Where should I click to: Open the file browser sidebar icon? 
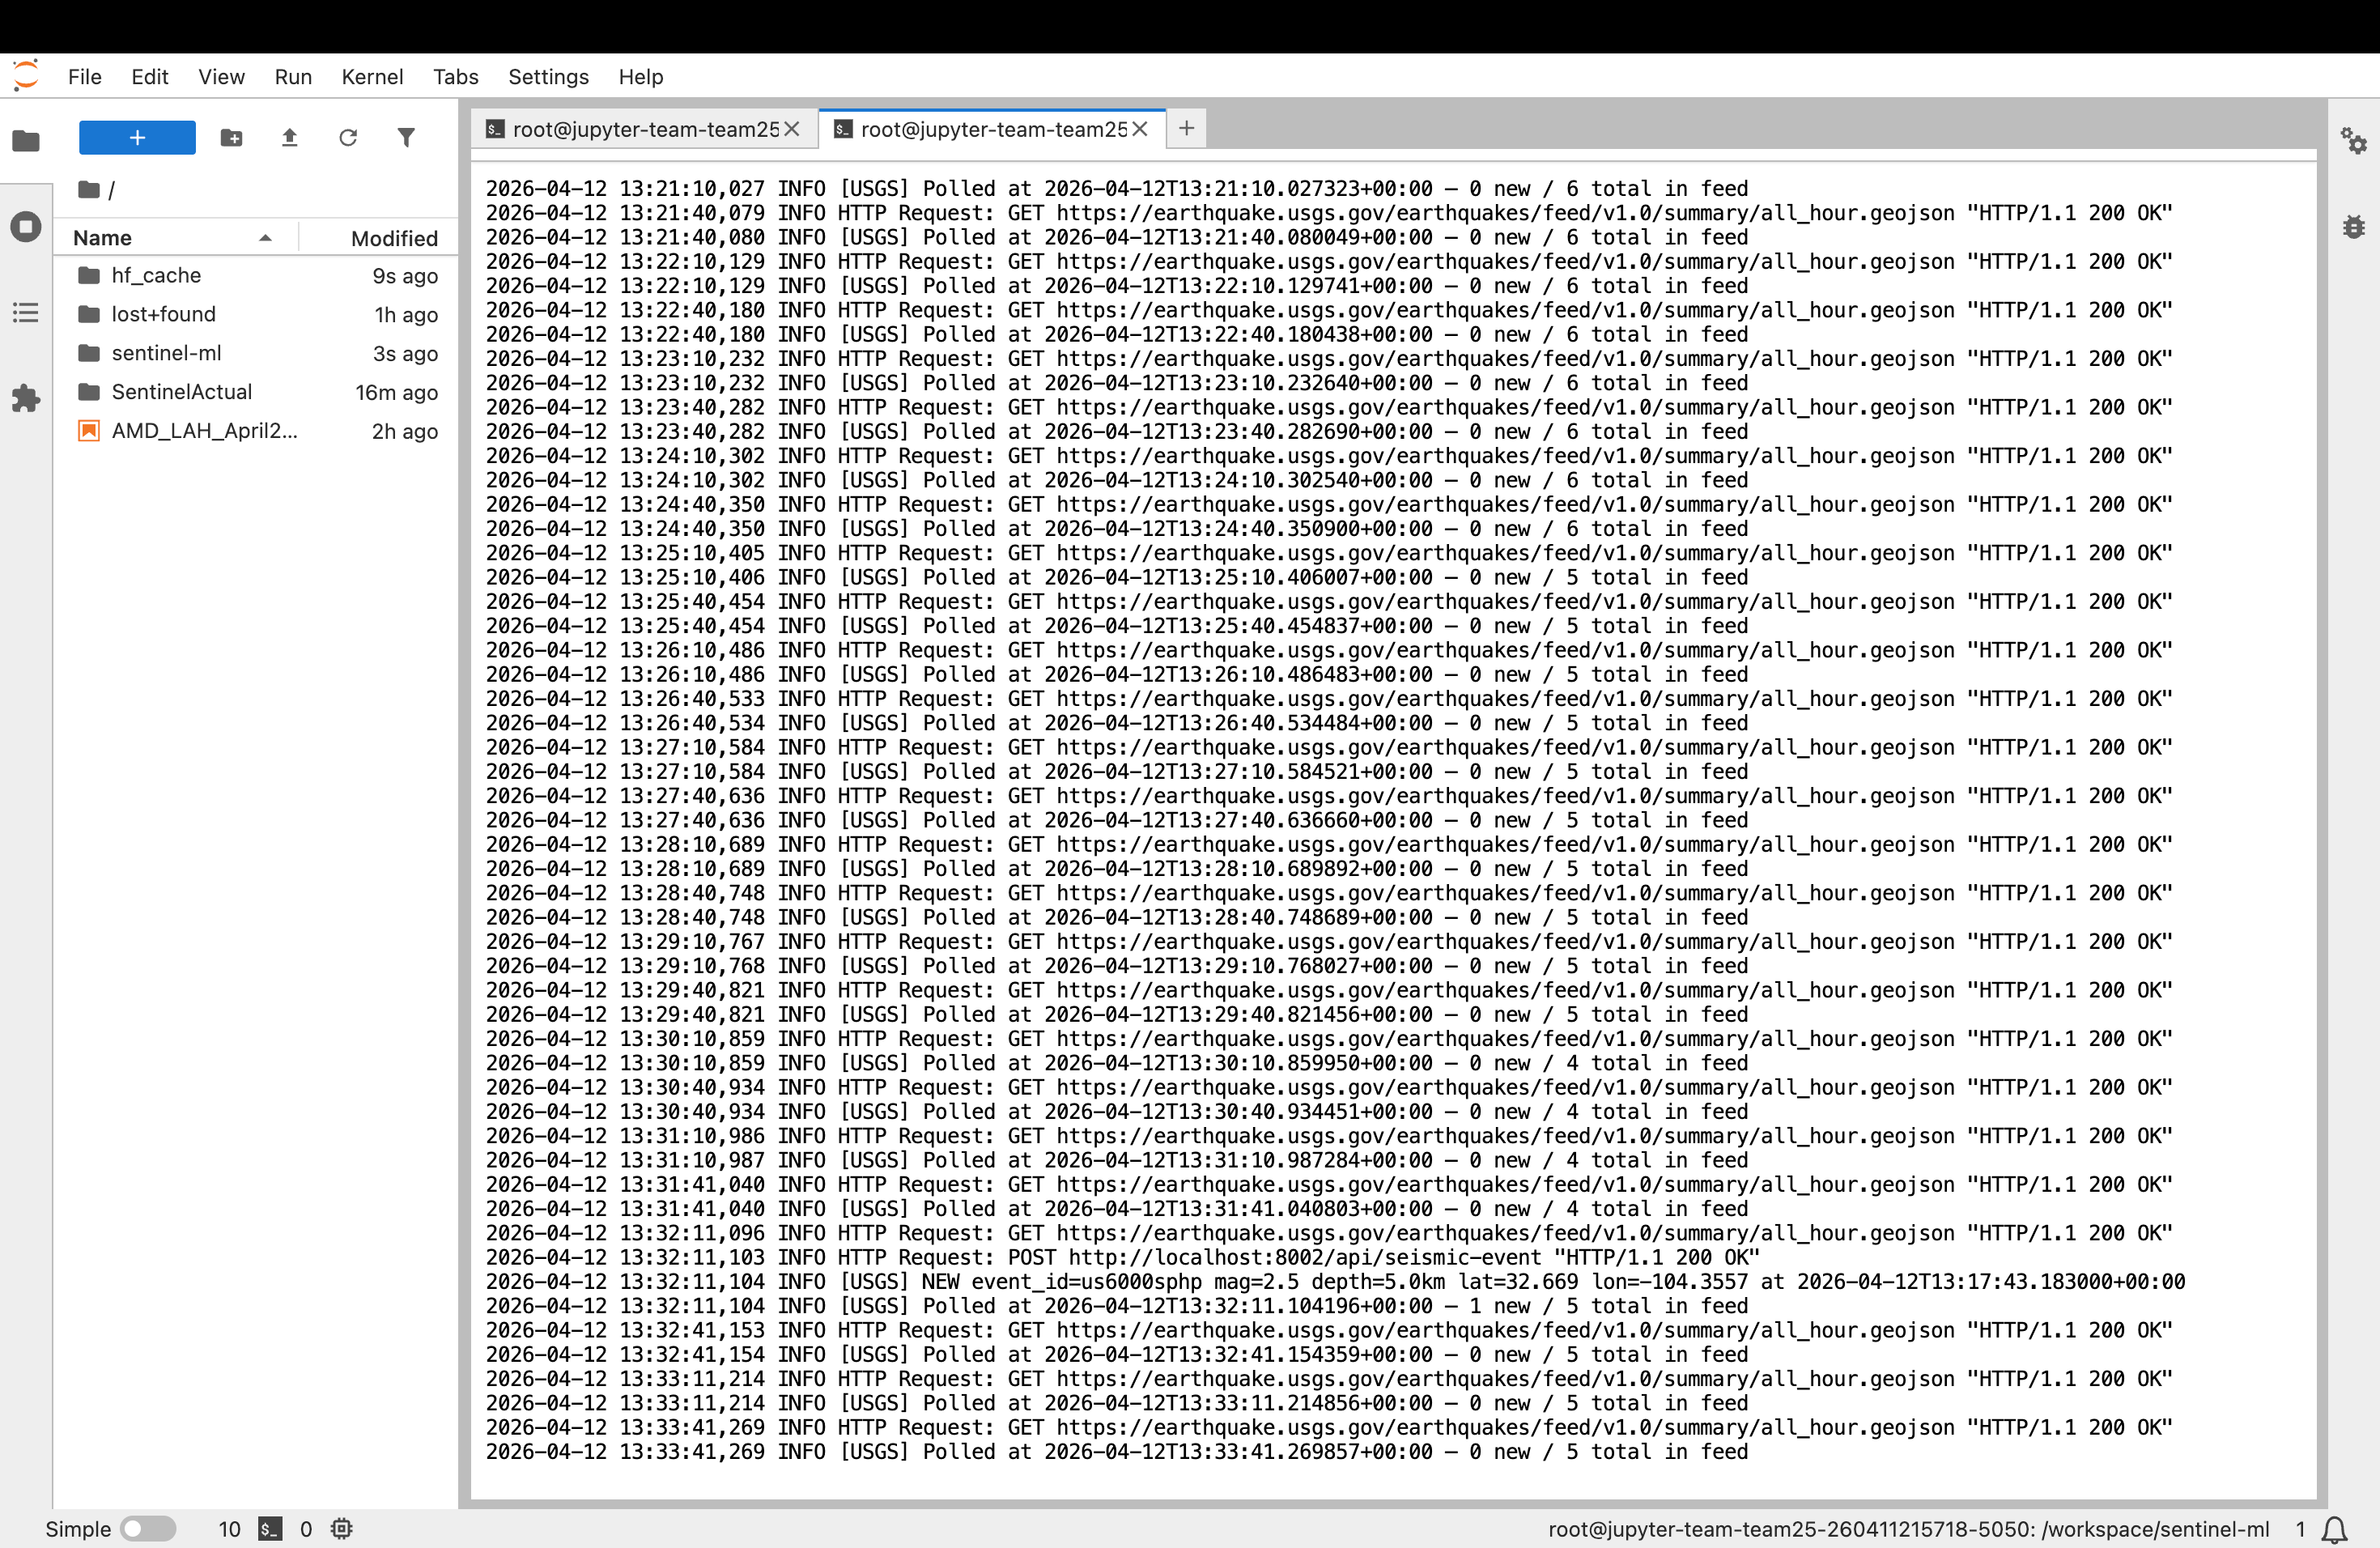pyautogui.click(x=26, y=141)
